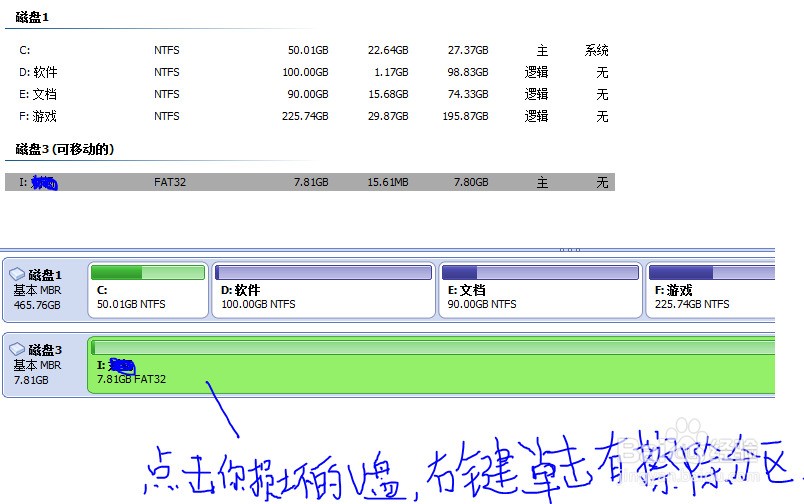Click the 15.61MB used space value
This screenshot has width=804, height=504.
coord(388,182)
